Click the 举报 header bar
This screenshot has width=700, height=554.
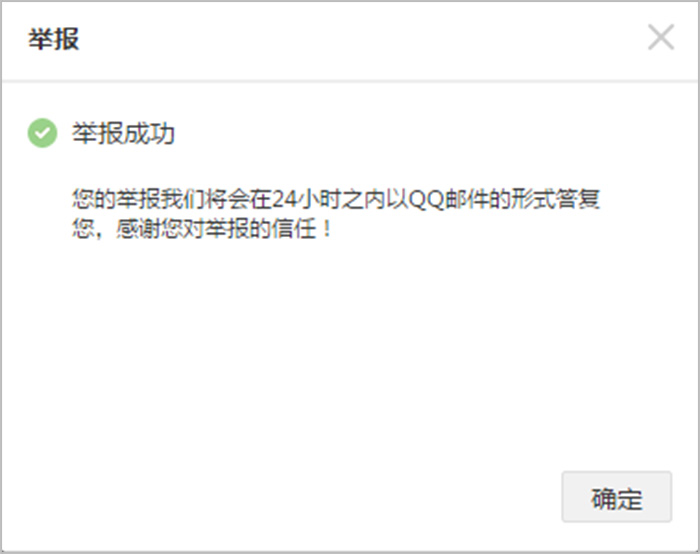pos(350,41)
